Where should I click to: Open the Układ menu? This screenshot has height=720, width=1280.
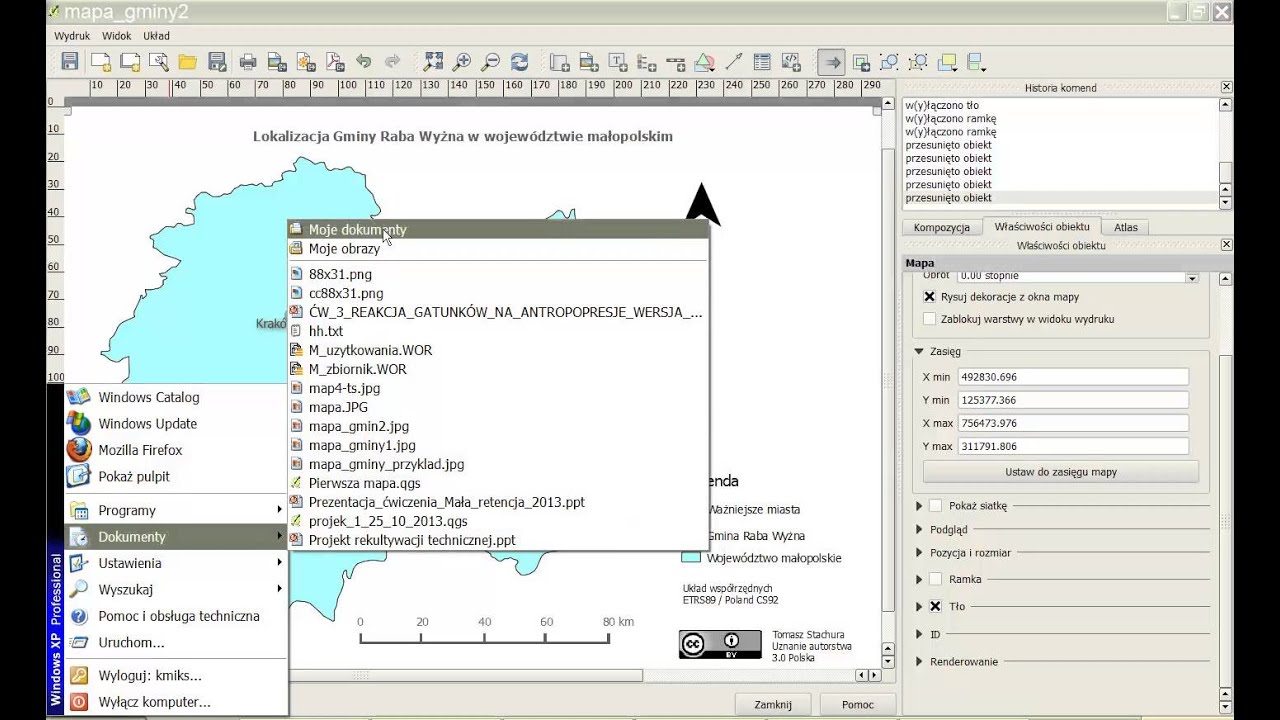(156, 35)
